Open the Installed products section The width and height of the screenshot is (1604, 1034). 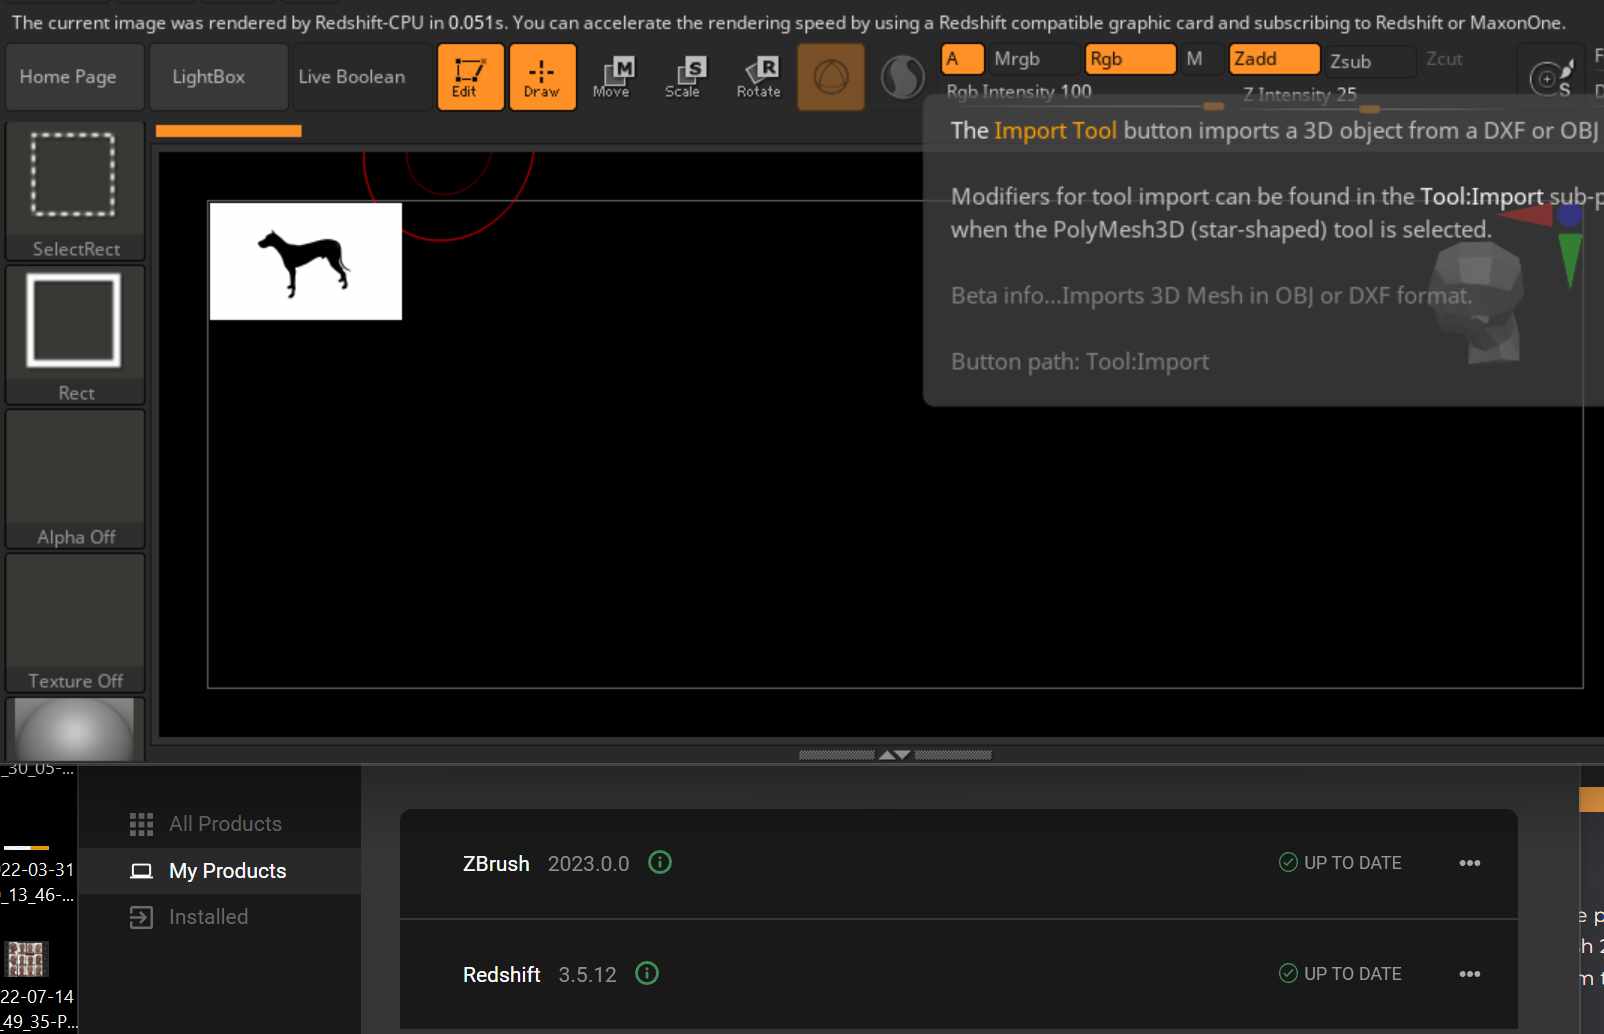tap(208, 917)
